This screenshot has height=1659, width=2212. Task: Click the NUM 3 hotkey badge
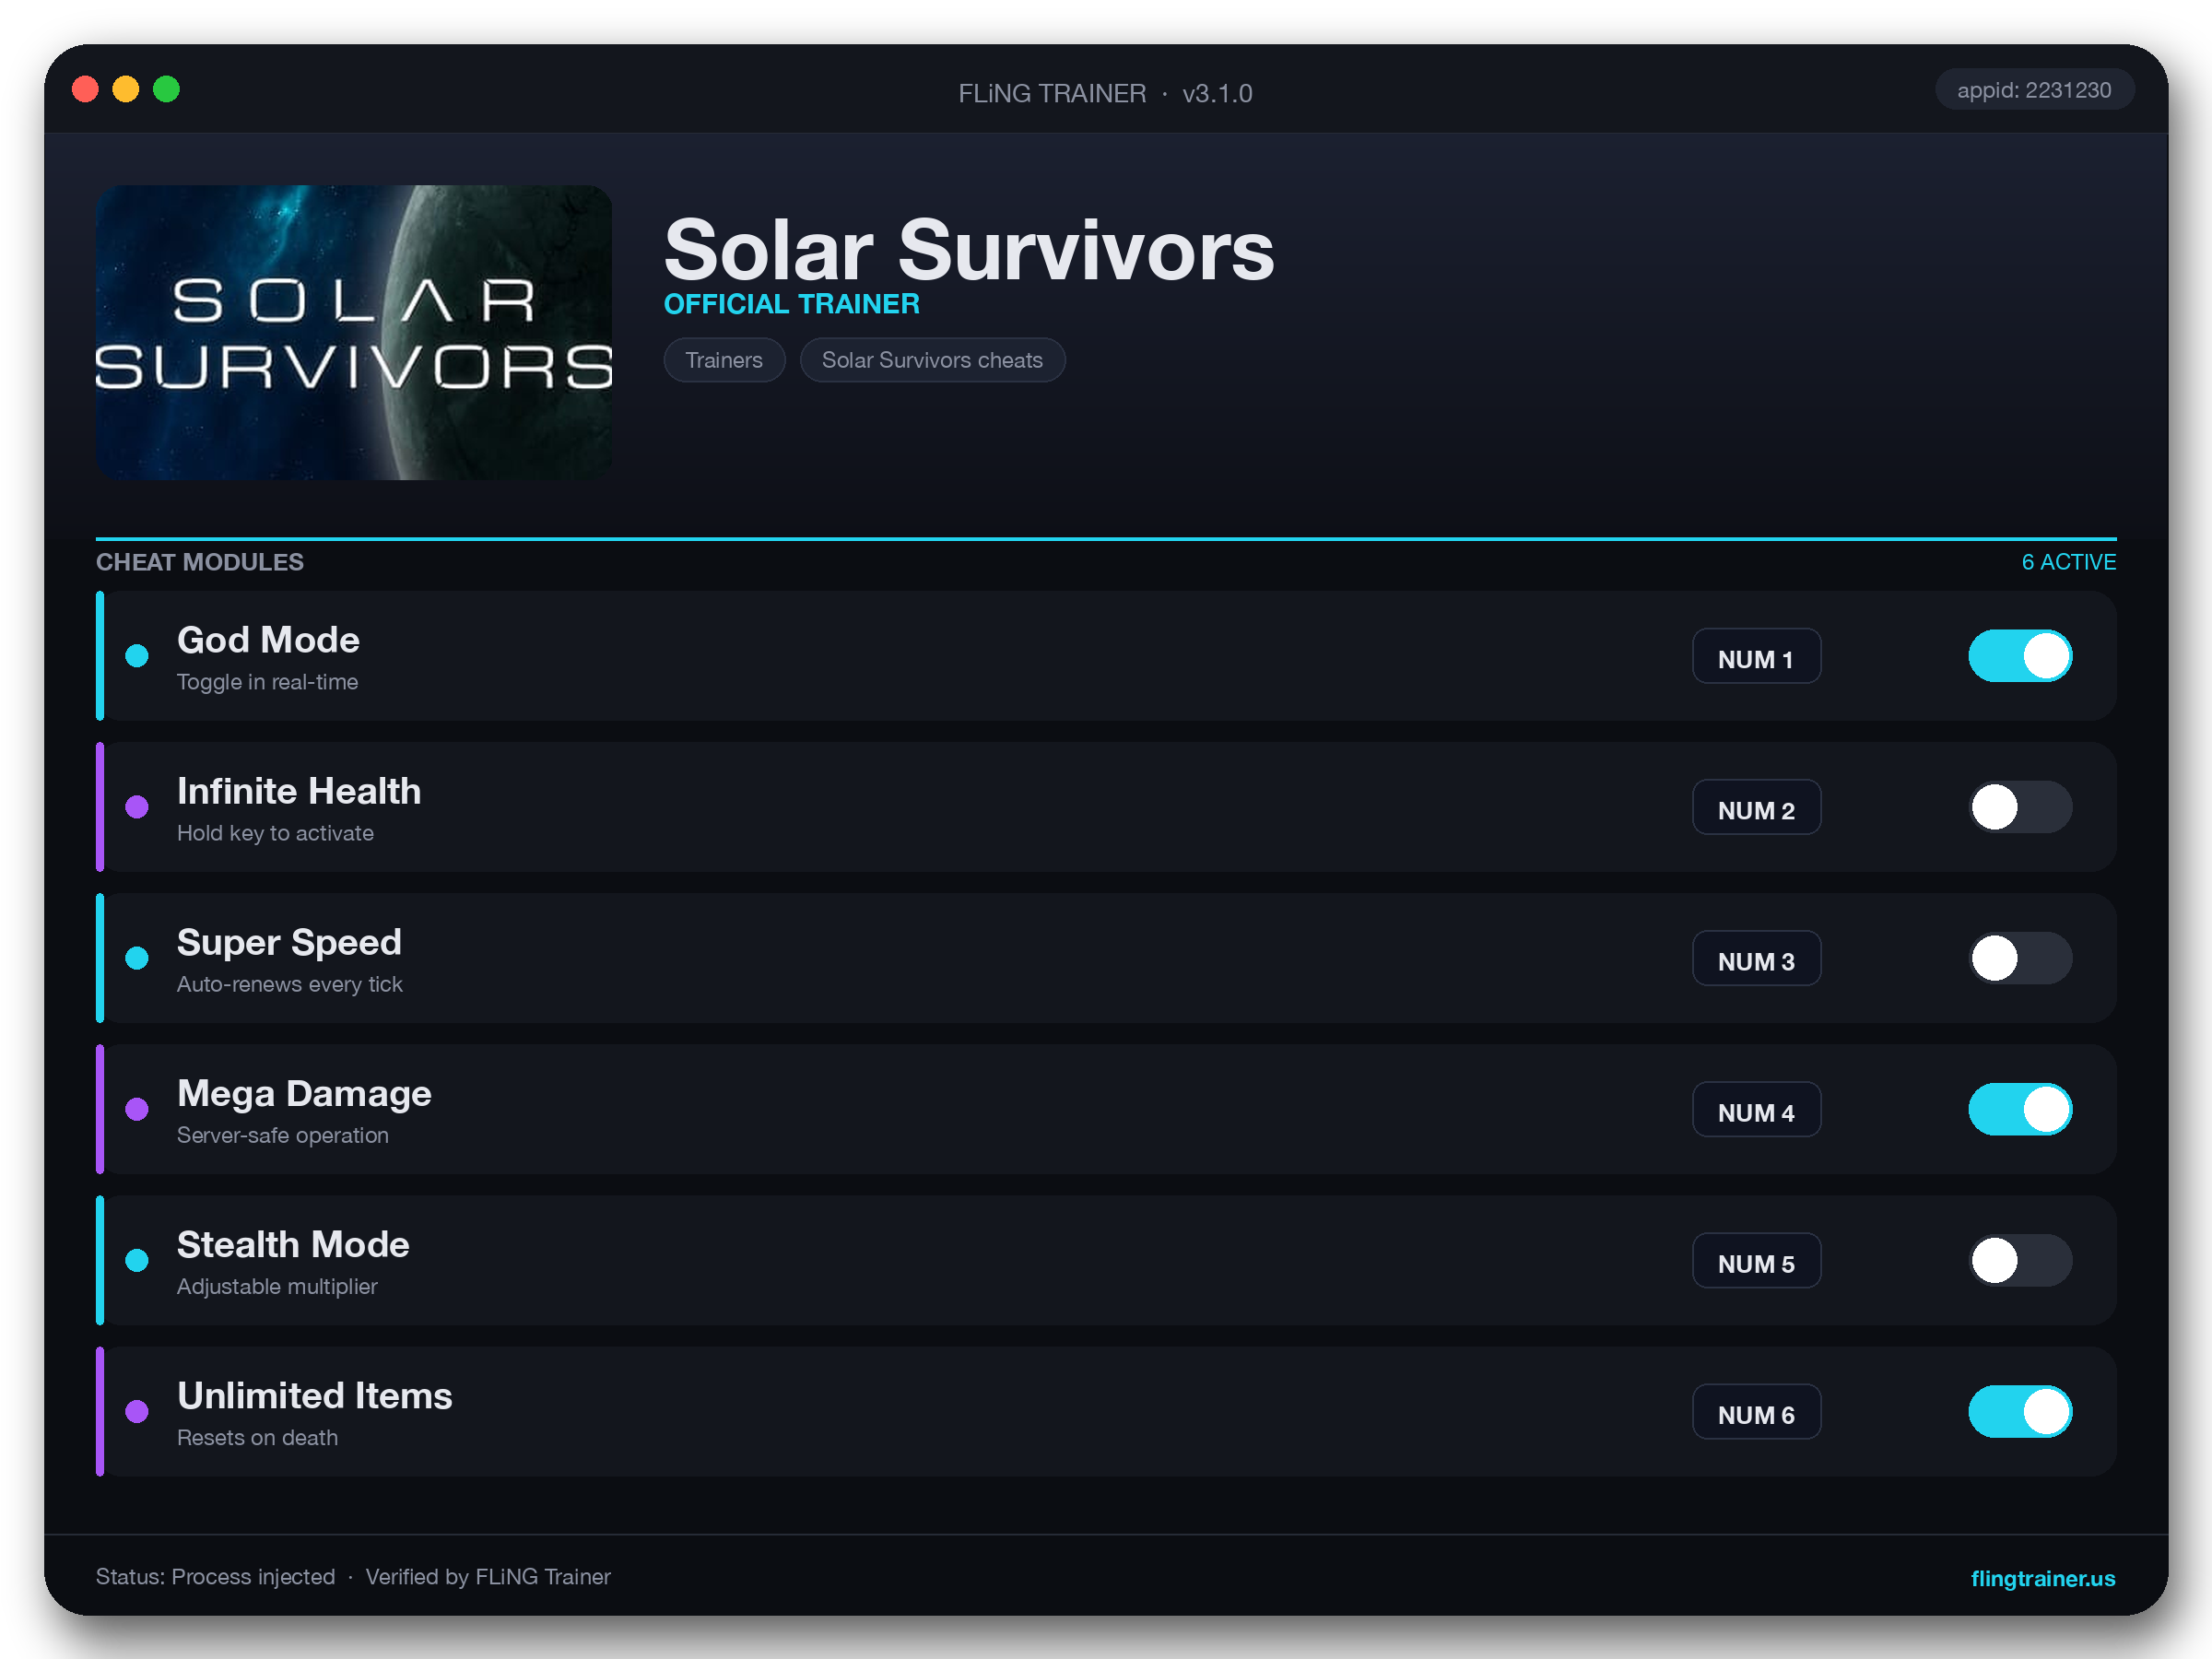[1756, 958]
